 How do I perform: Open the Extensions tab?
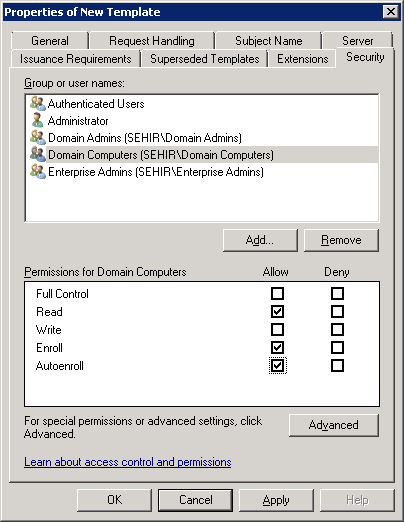[303, 59]
